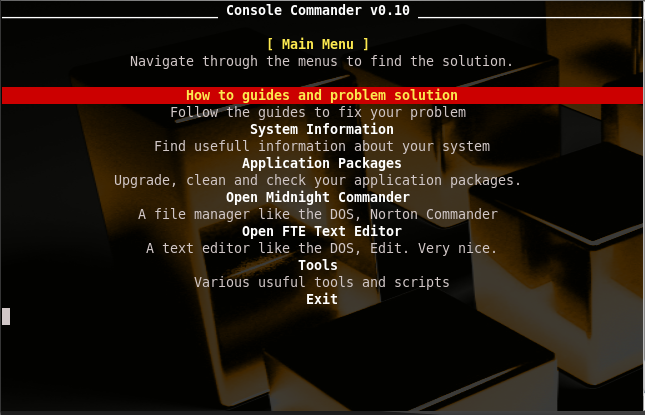Click 'A file manager like the DOS' description
Viewport: 645px width, 415px height.
coord(318,214)
